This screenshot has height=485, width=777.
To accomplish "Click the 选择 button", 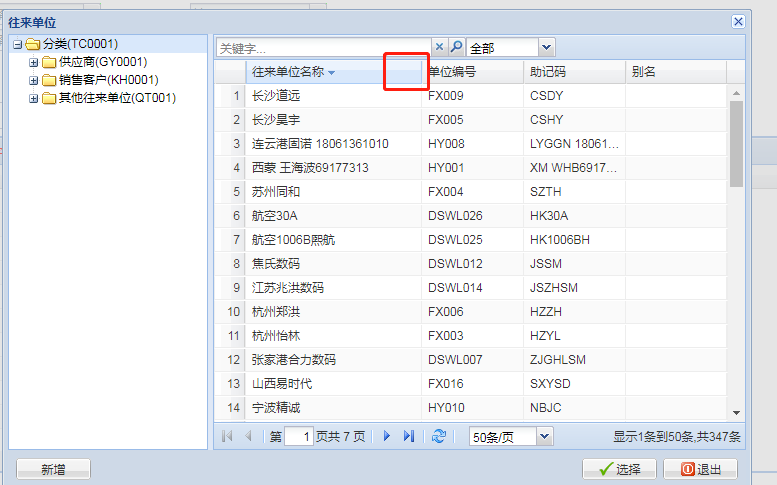I will 619,469.
